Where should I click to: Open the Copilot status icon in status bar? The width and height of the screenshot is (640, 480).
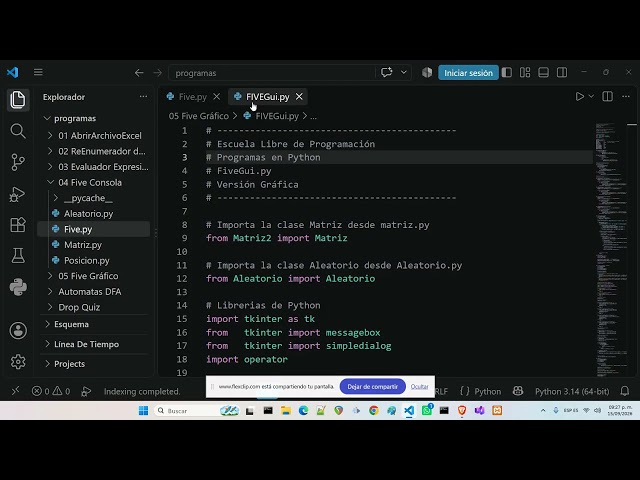(518, 391)
